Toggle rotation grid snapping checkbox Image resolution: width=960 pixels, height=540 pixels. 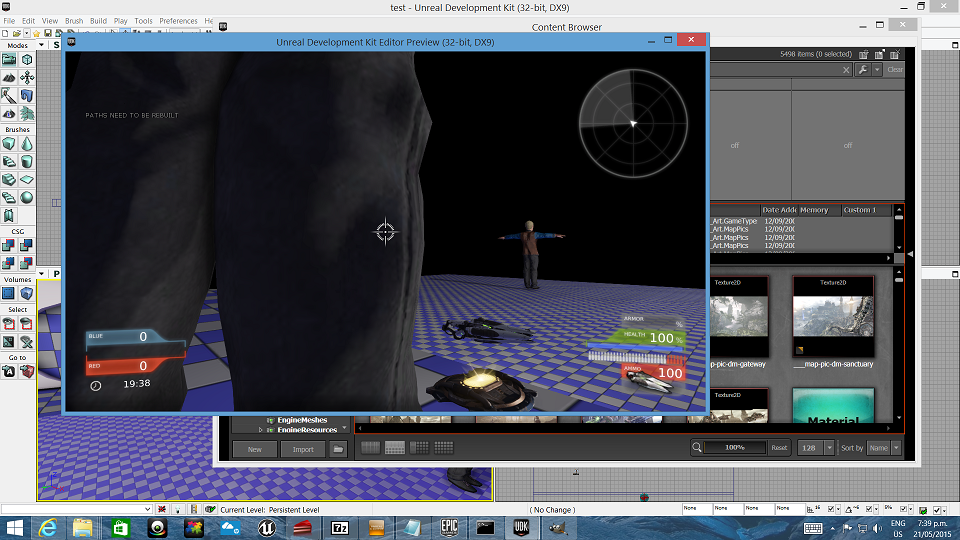coord(869,509)
